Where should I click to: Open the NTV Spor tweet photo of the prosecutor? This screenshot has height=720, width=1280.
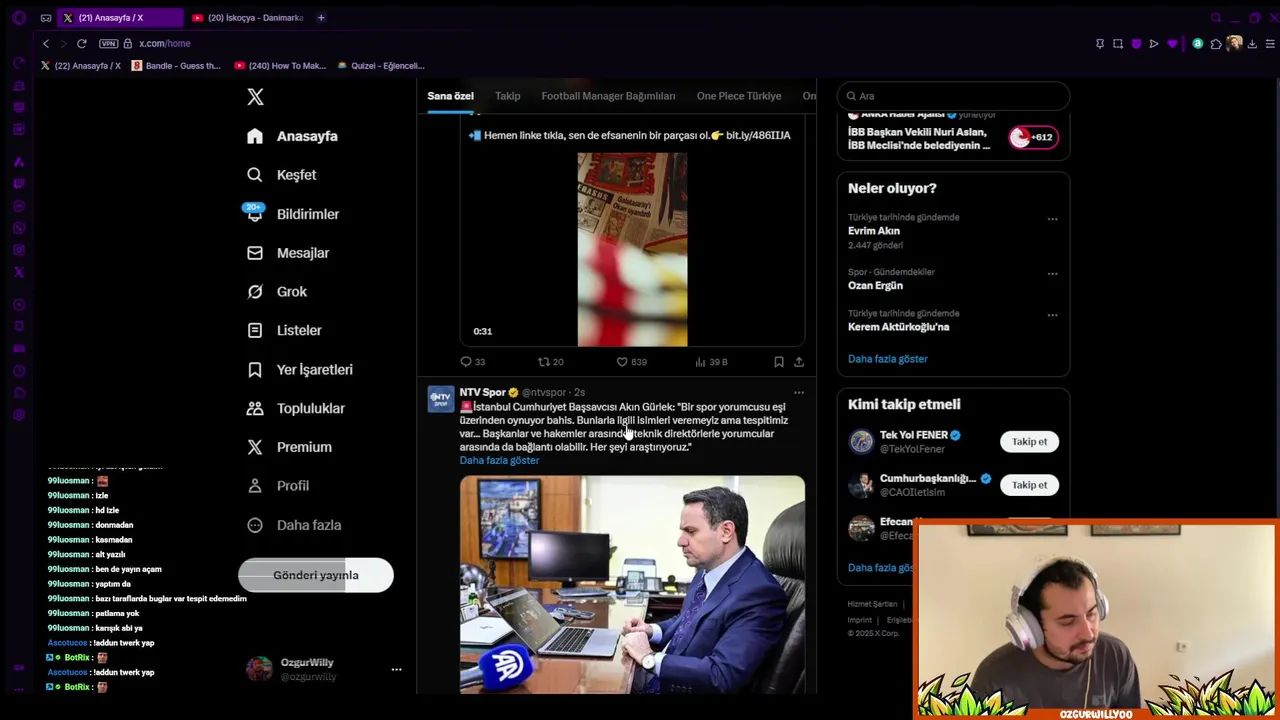(632, 584)
